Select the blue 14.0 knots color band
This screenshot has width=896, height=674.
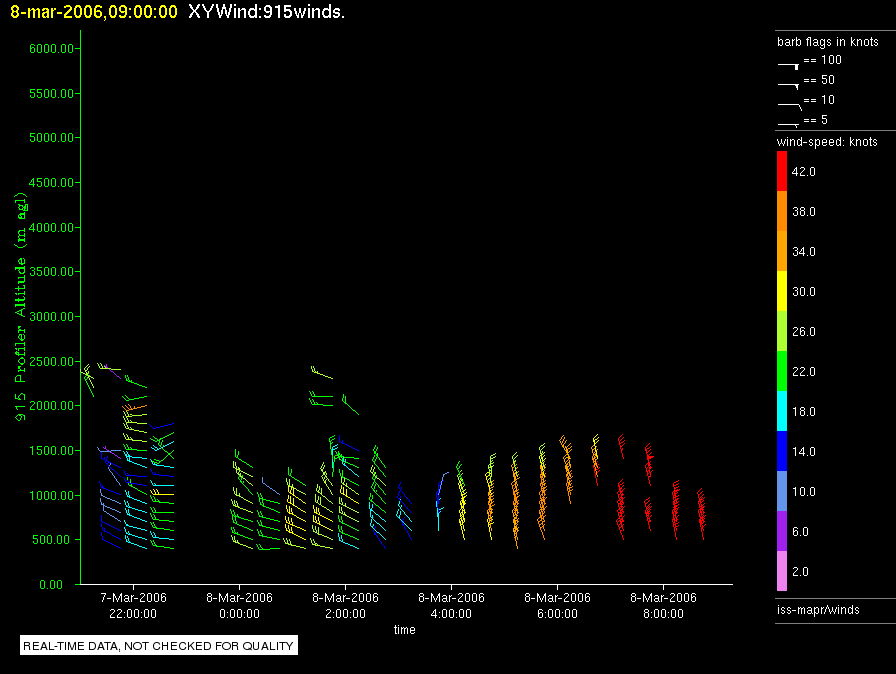(783, 451)
